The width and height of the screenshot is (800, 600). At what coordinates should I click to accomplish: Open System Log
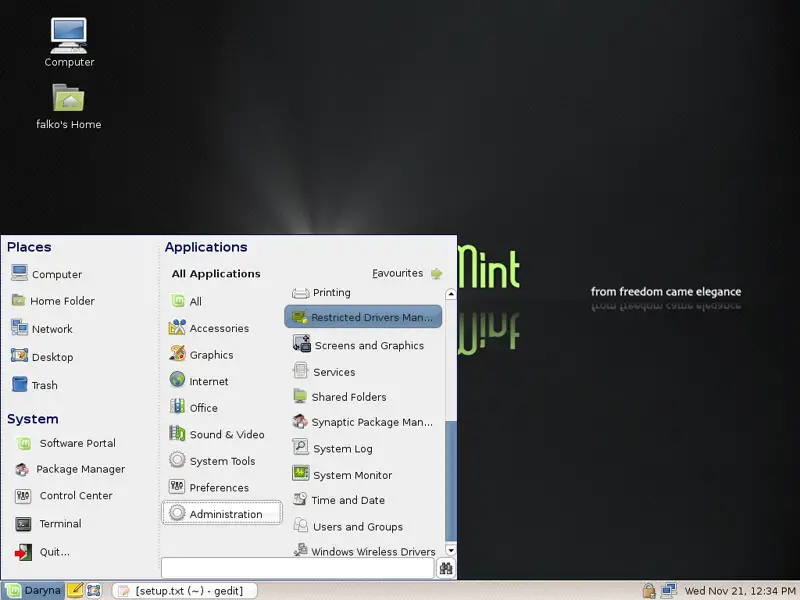click(x=332, y=448)
